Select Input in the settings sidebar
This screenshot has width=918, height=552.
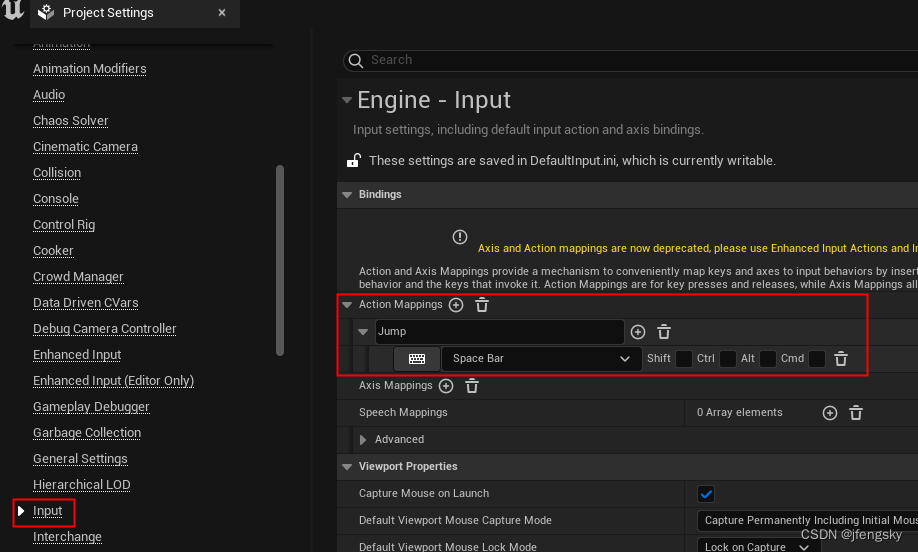tap(47, 511)
